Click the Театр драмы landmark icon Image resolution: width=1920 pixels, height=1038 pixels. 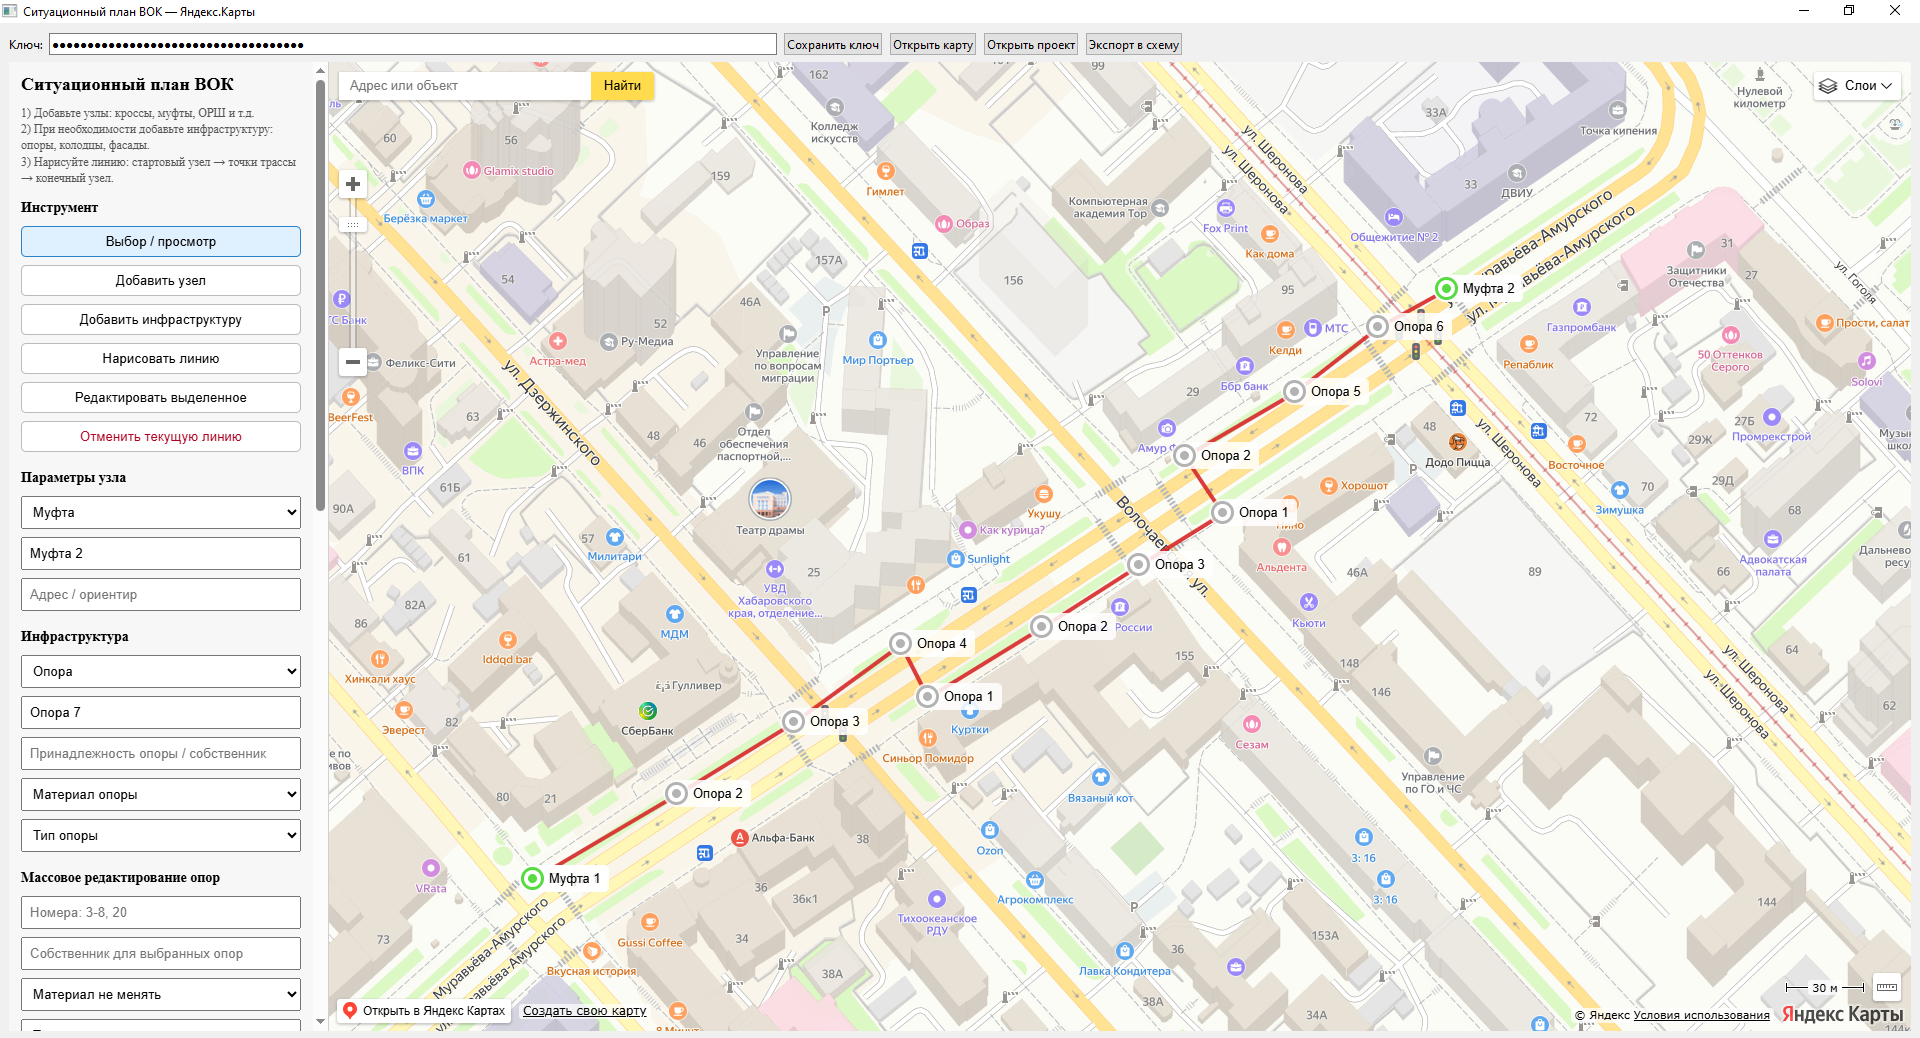[770, 499]
